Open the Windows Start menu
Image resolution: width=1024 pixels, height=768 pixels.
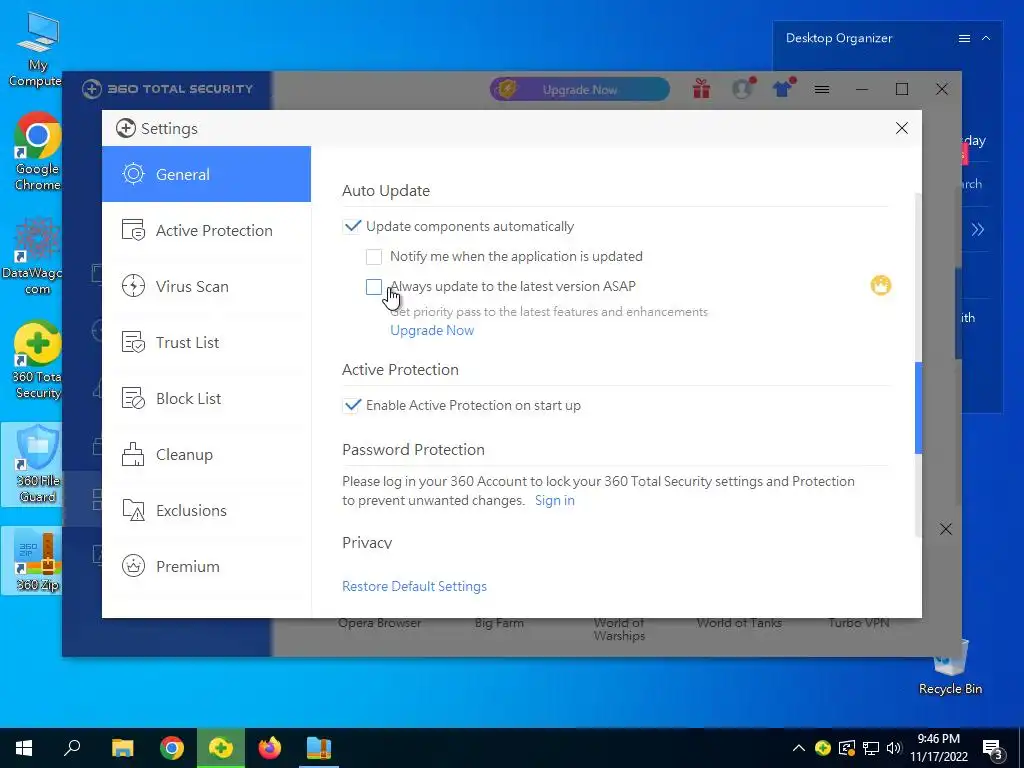click(x=24, y=748)
